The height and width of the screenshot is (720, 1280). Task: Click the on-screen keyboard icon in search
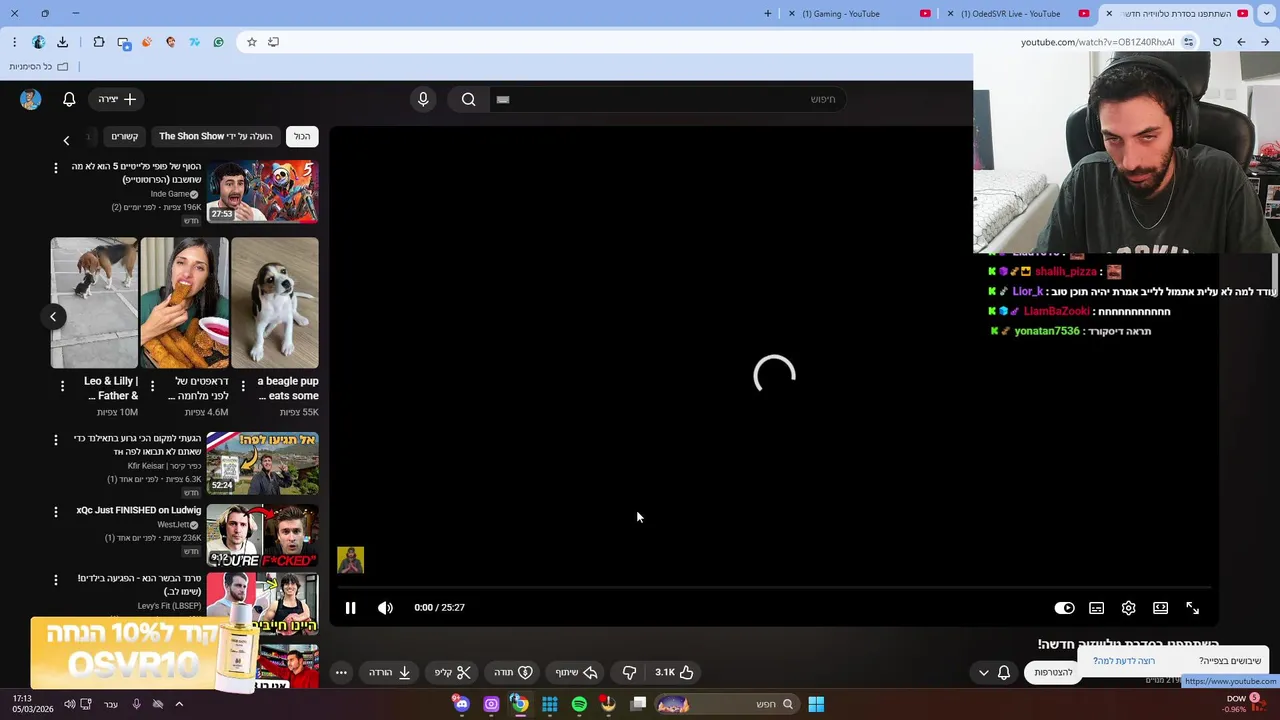click(x=503, y=99)
